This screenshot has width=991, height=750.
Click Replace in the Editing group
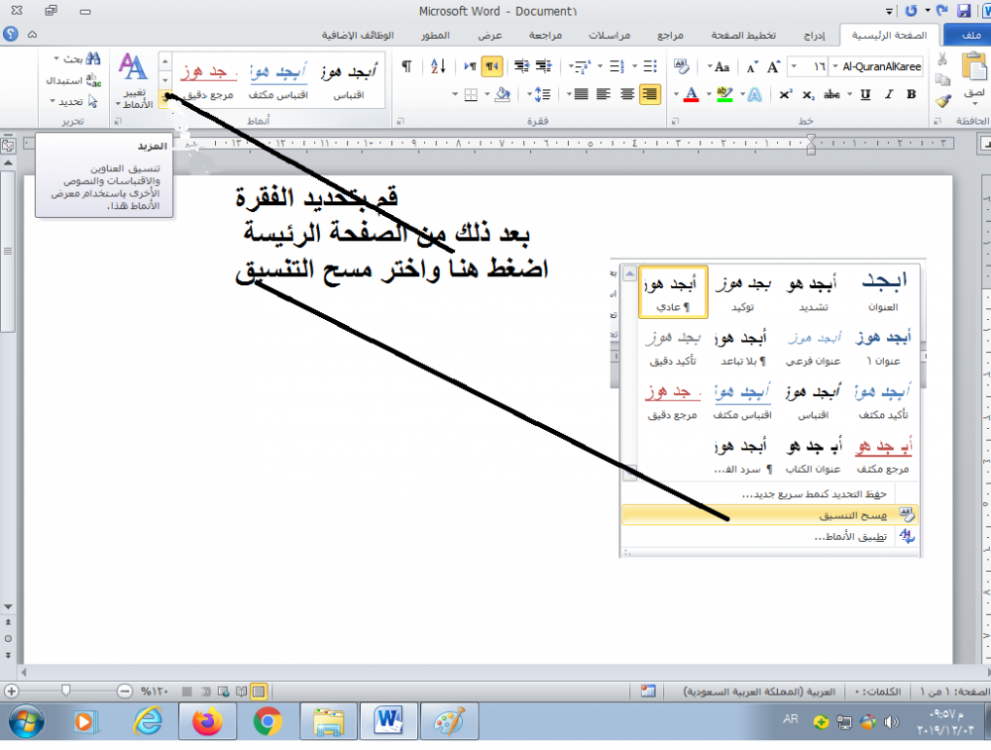coord(73,80)
